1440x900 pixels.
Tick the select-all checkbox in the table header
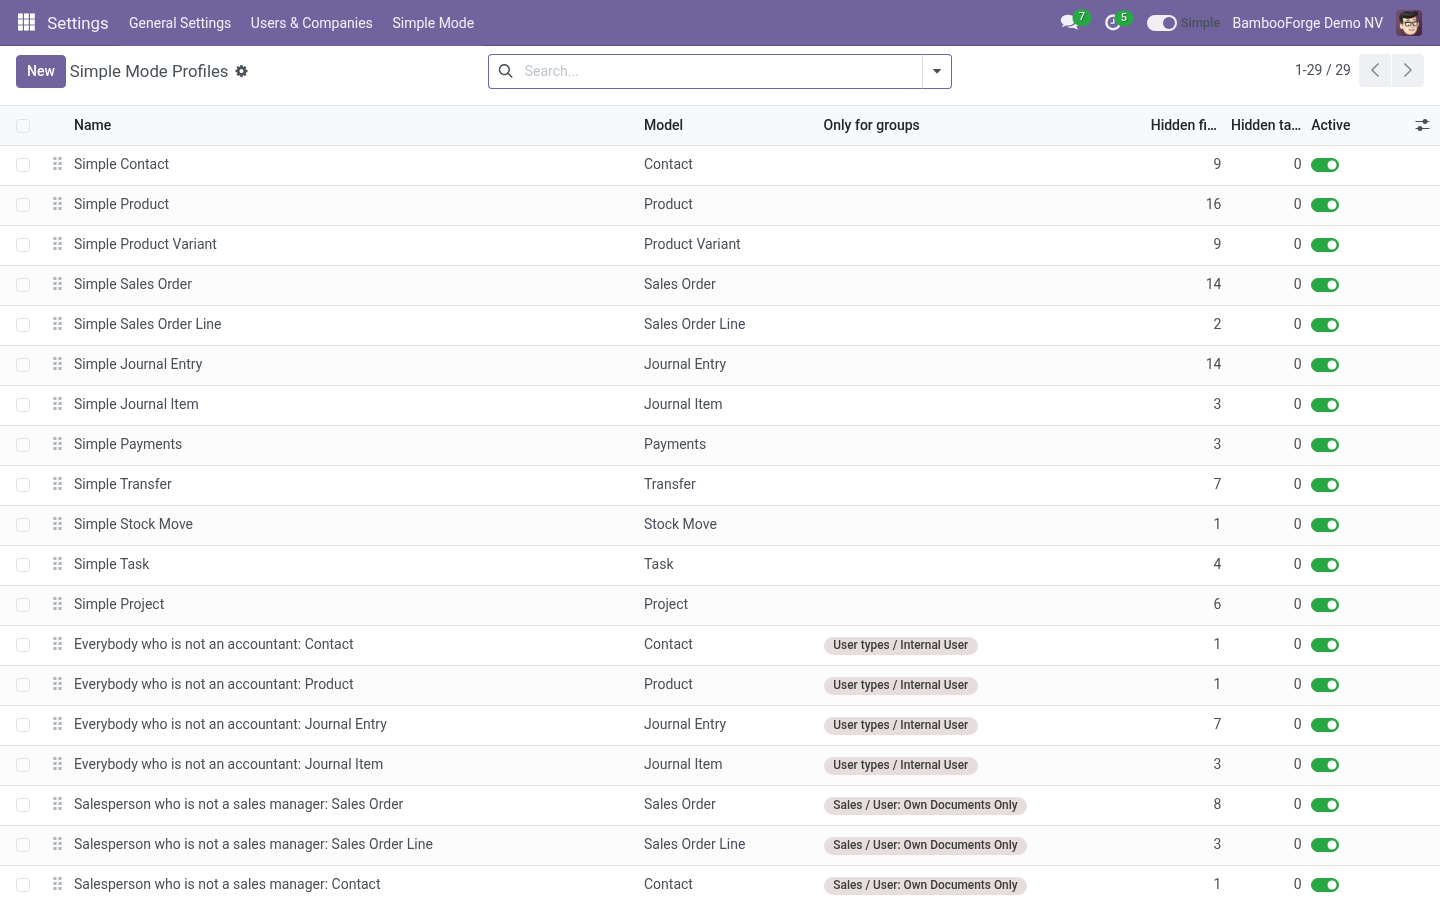pos(23,126)
